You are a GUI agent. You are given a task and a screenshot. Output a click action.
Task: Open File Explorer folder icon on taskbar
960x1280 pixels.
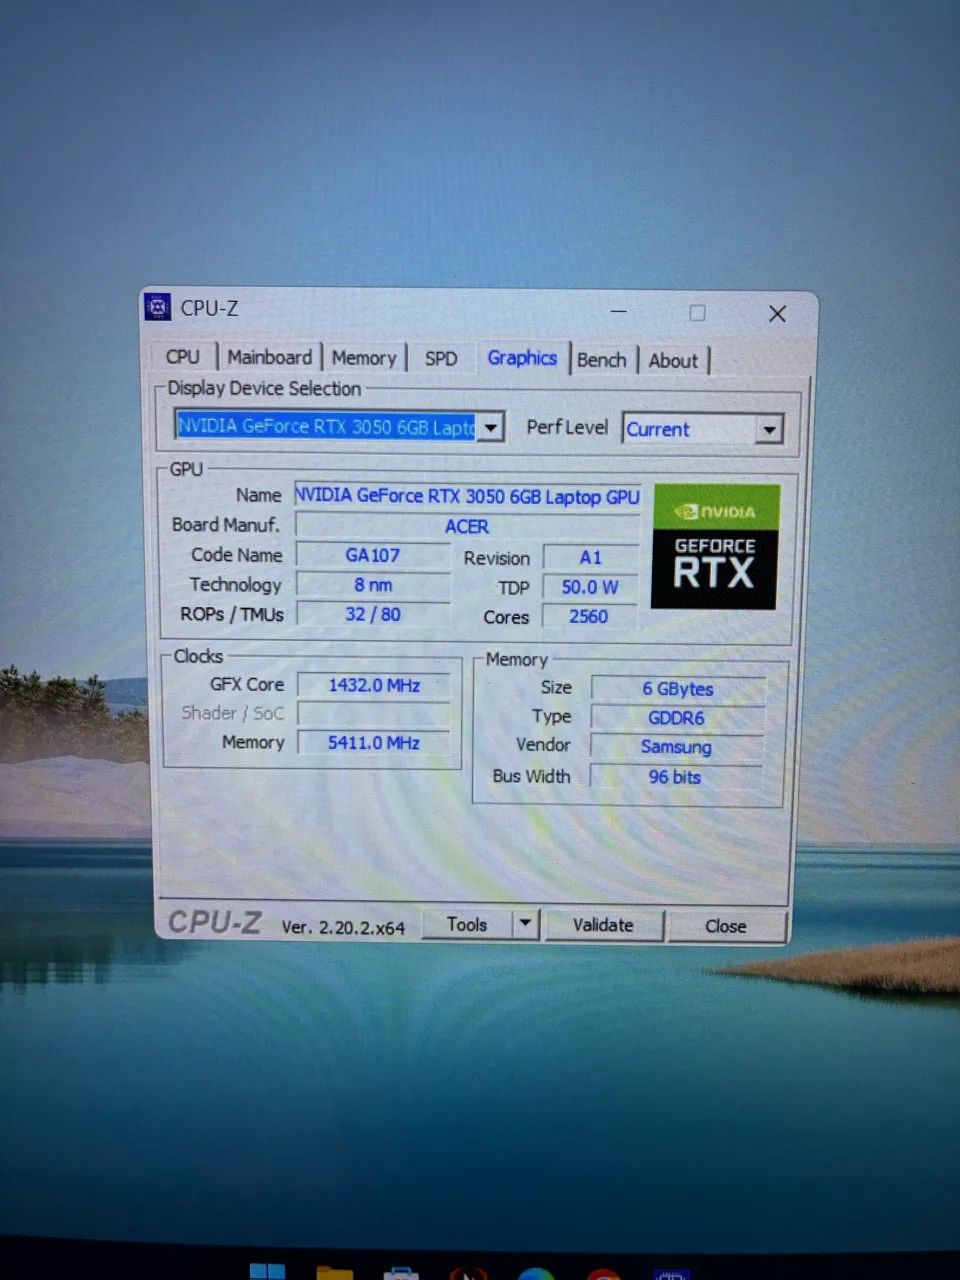point(334,1272)
